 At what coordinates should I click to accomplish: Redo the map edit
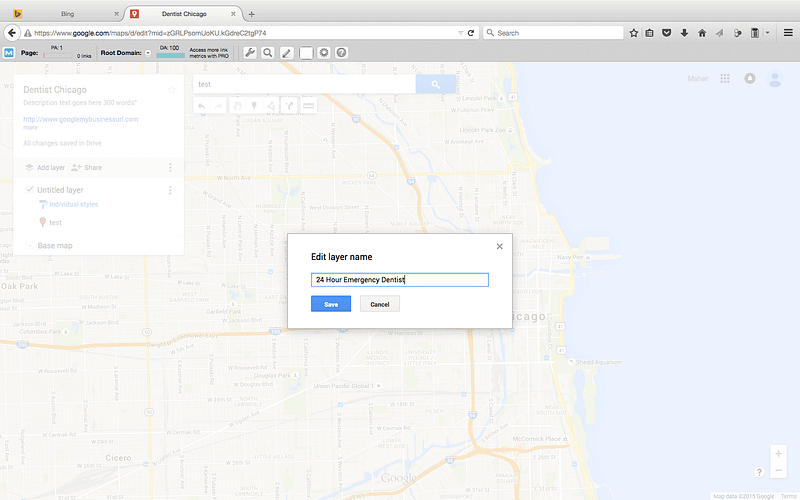tap(218, 106)
